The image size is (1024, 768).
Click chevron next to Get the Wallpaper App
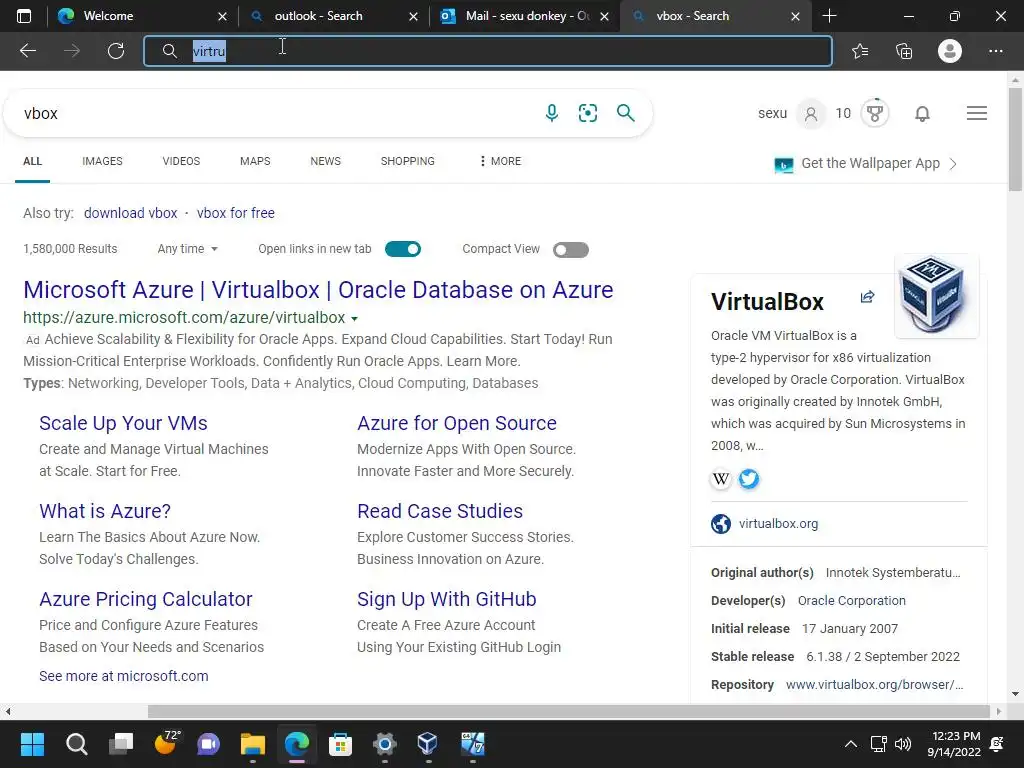(953, 164)
